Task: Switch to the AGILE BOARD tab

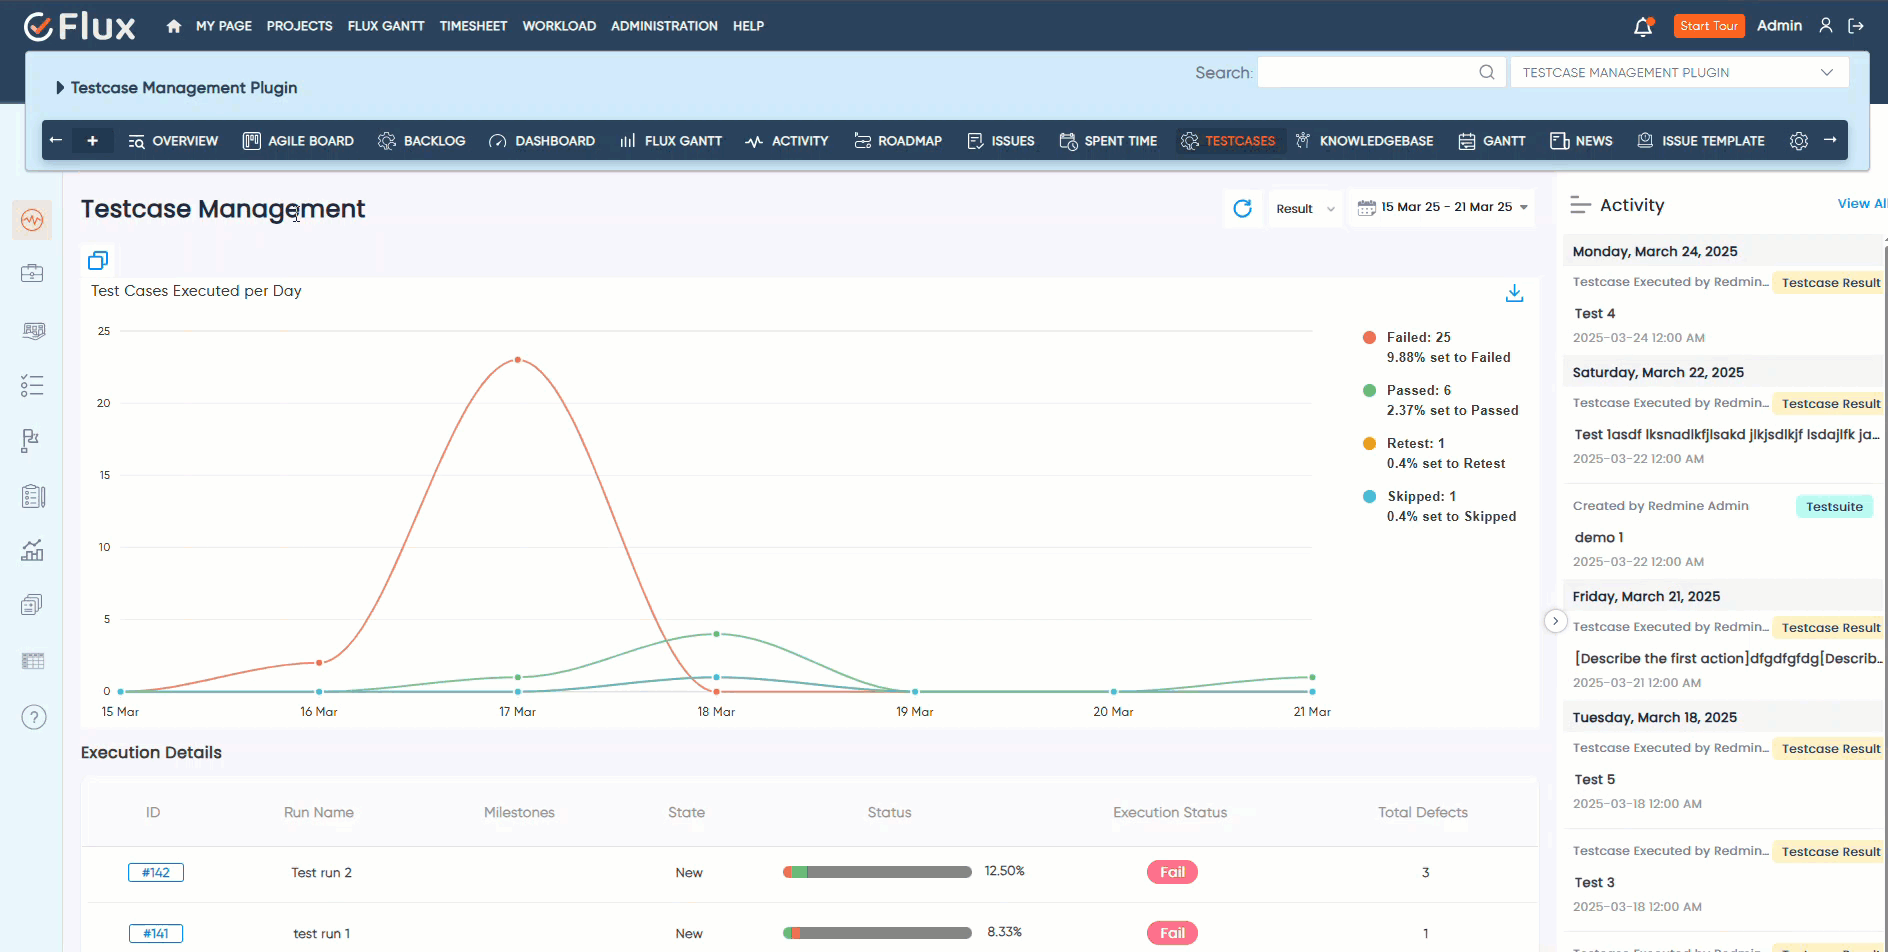Action: [x=298, y=141]
